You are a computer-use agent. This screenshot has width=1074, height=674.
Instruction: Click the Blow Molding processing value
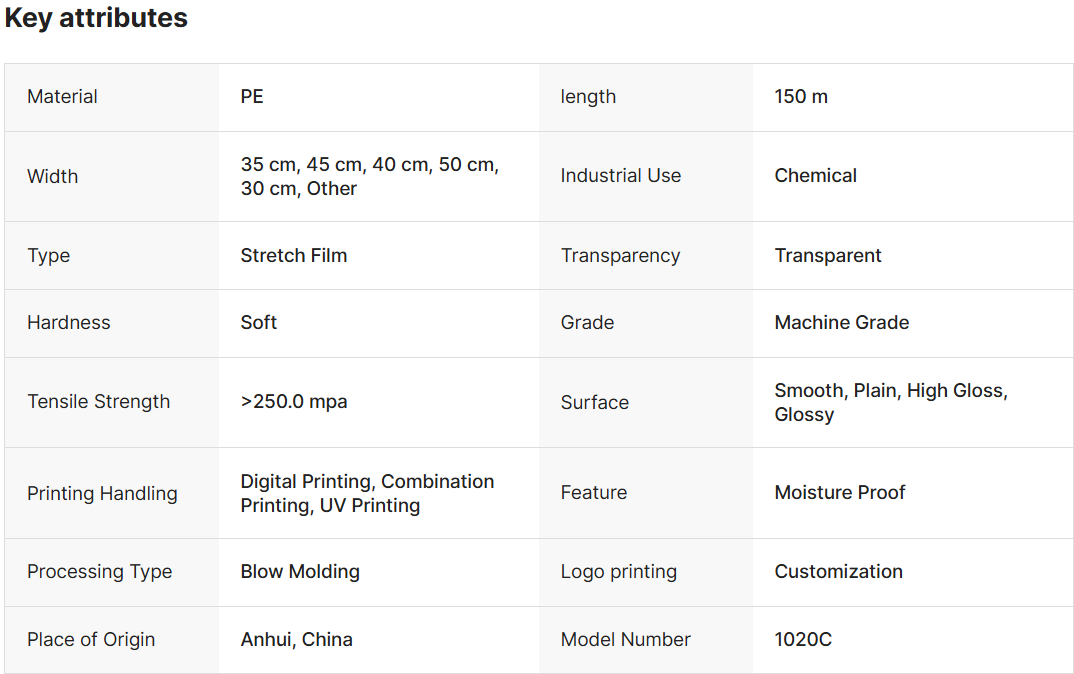click(300, 572)
